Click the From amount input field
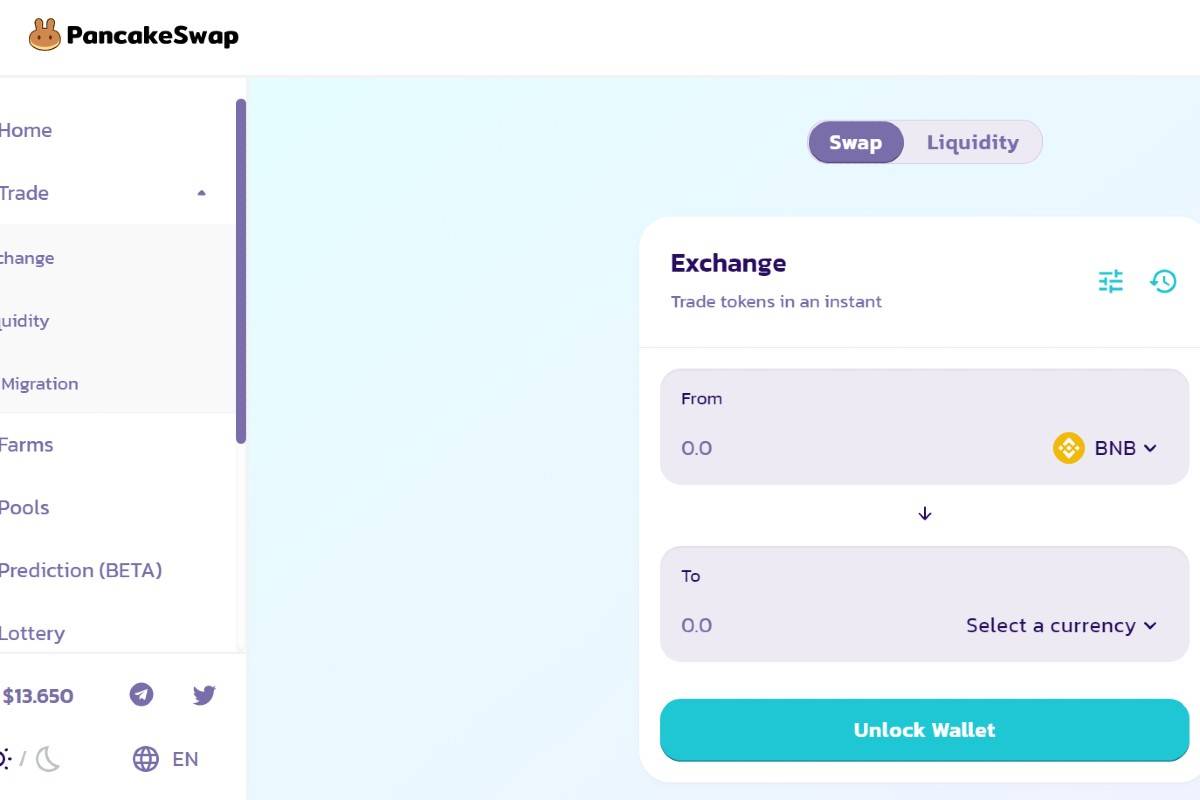Screen dimensions: 1200x800 (x=850, y=448)
